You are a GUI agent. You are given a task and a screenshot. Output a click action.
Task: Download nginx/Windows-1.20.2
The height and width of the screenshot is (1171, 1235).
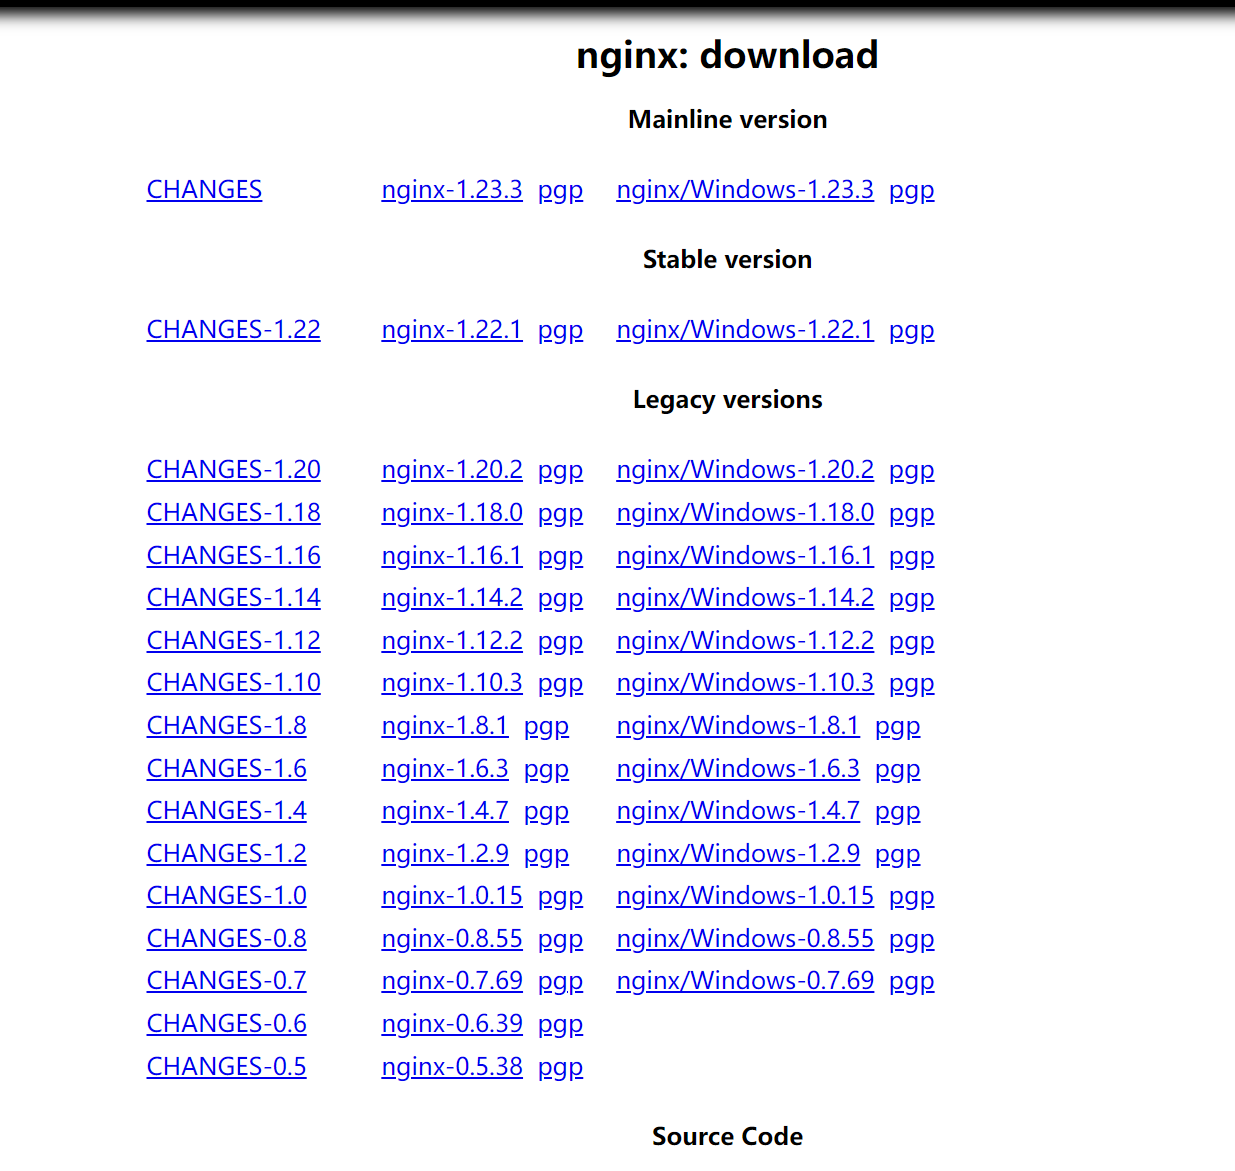click(x=745, y=470)
